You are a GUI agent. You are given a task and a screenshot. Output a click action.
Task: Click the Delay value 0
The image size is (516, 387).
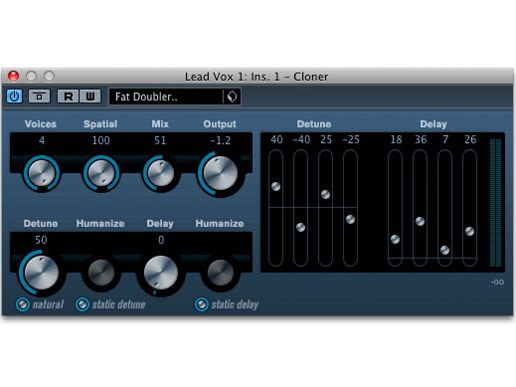point(161,240)
